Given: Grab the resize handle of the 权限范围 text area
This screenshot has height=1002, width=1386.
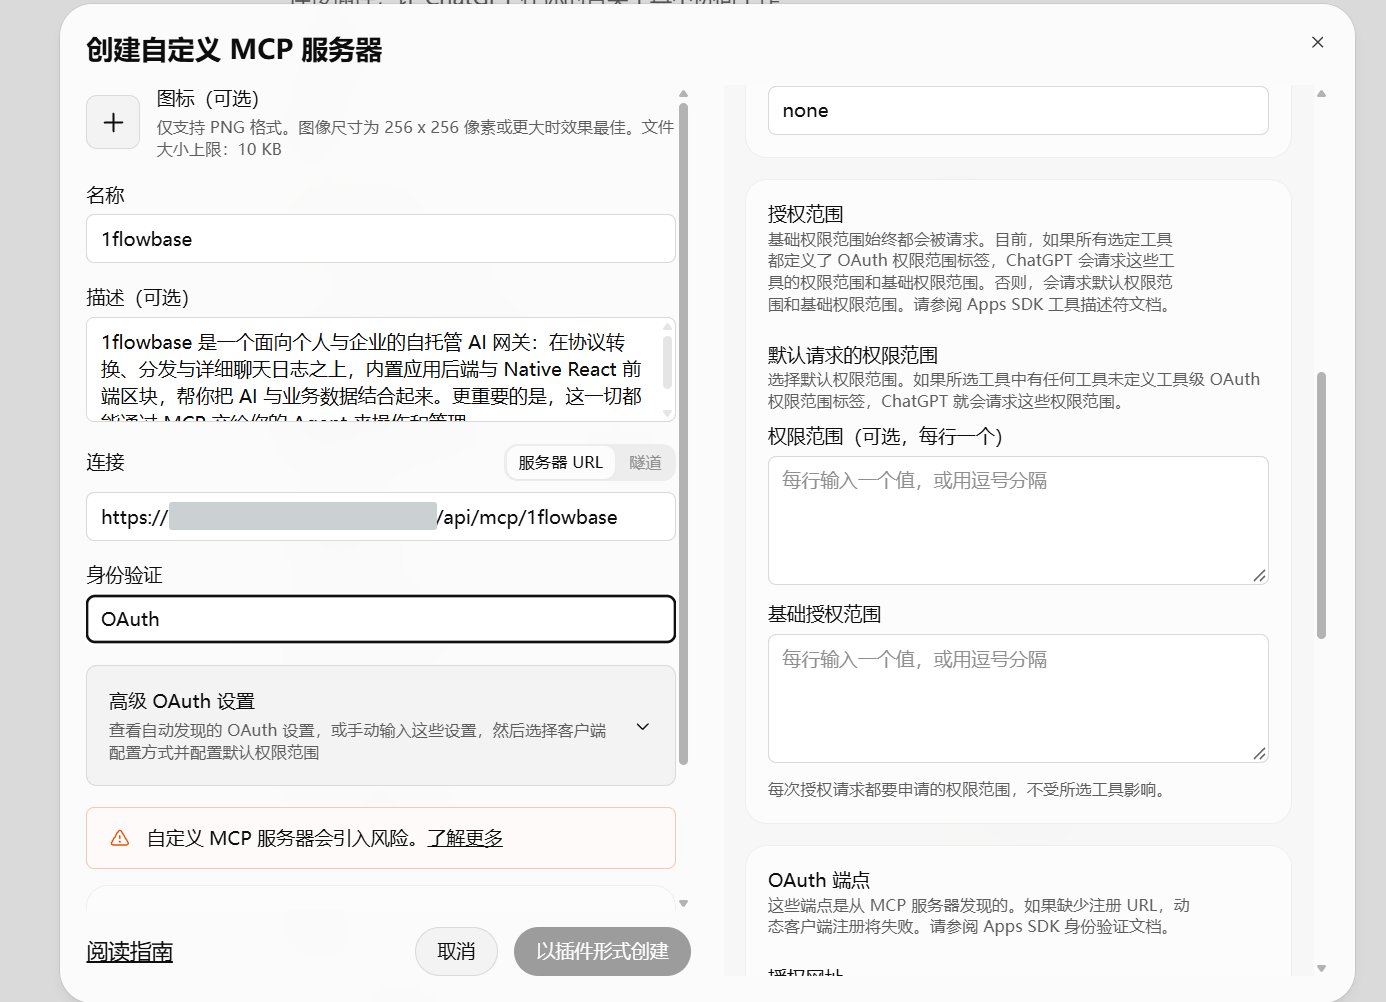Looking at the screenshot, I should pos(1259,575).
